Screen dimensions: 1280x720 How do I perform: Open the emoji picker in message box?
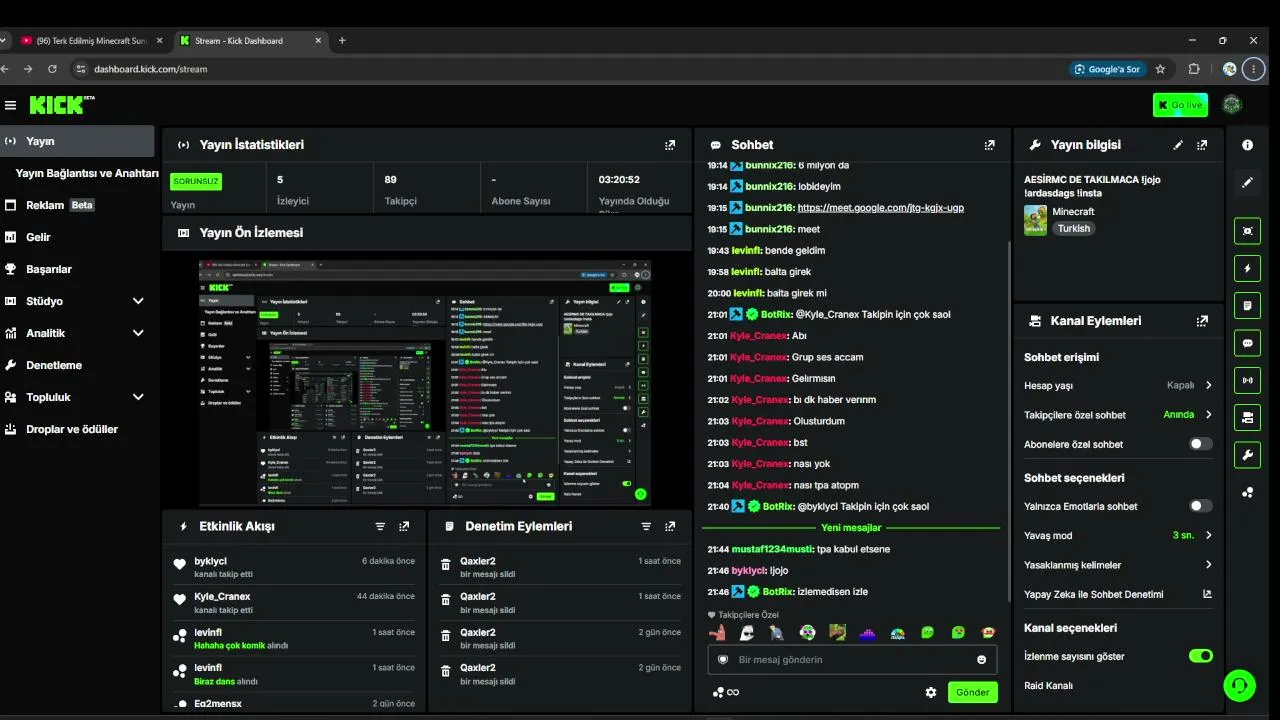(981, 660)
